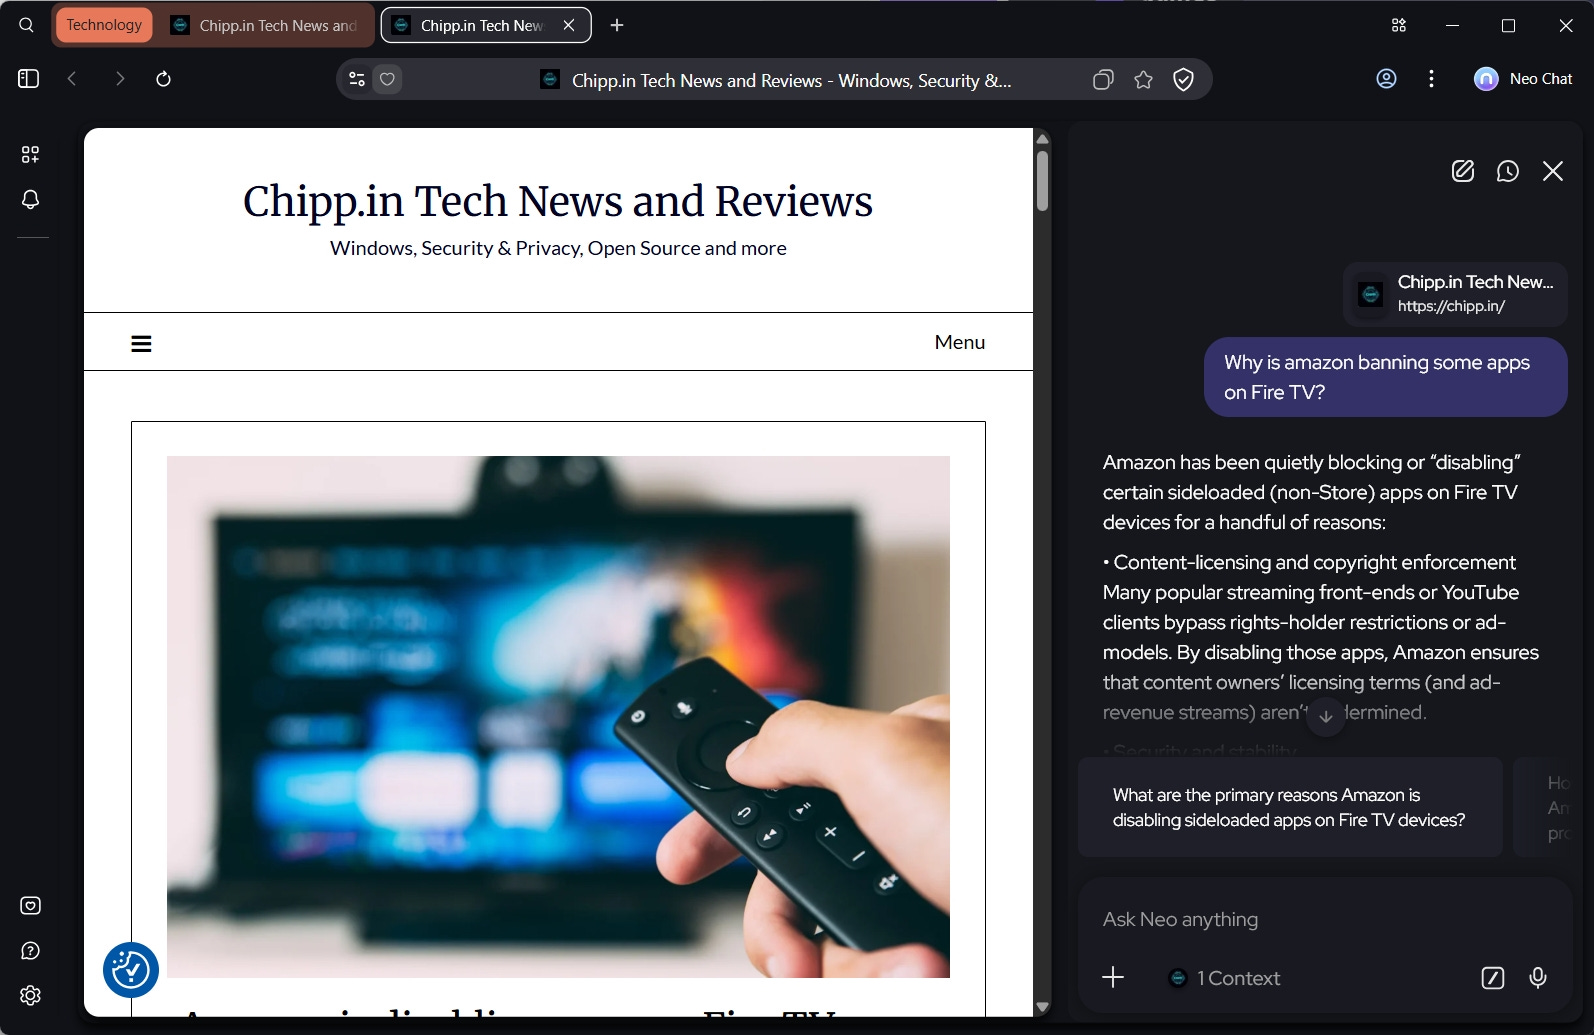Click the user message about Fire TV
1594x1035 pixels.
(1385, 377)
